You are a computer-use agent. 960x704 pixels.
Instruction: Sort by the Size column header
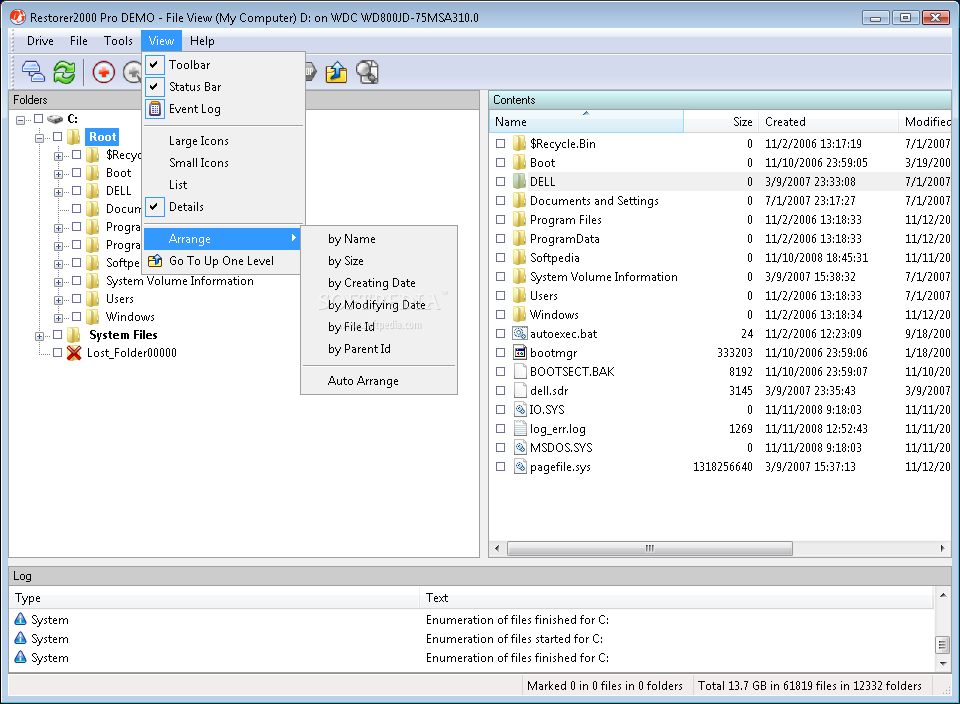721,122
